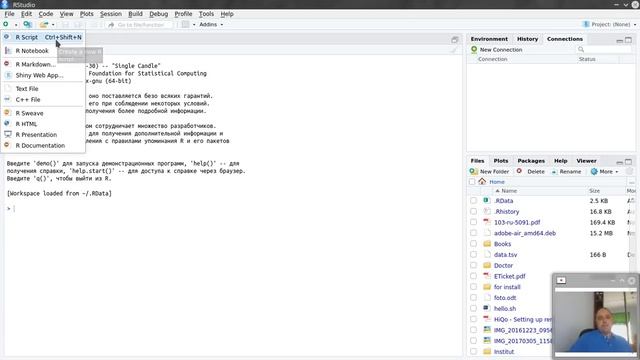
Task: Tick the select-all checkbox beside Home
Action: [x=472, y=182]
